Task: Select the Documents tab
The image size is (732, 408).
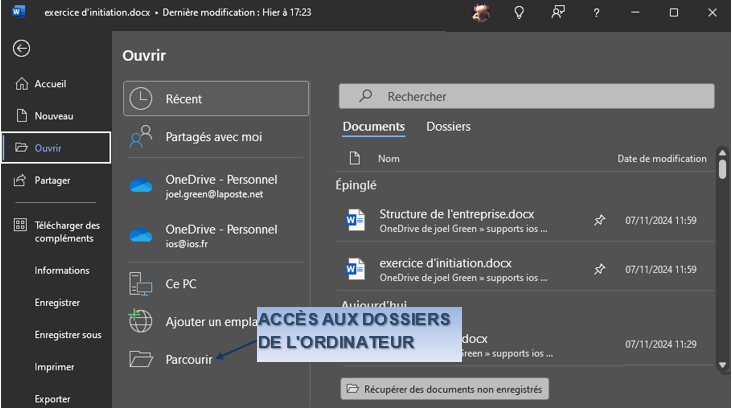Action: point(373,127)
